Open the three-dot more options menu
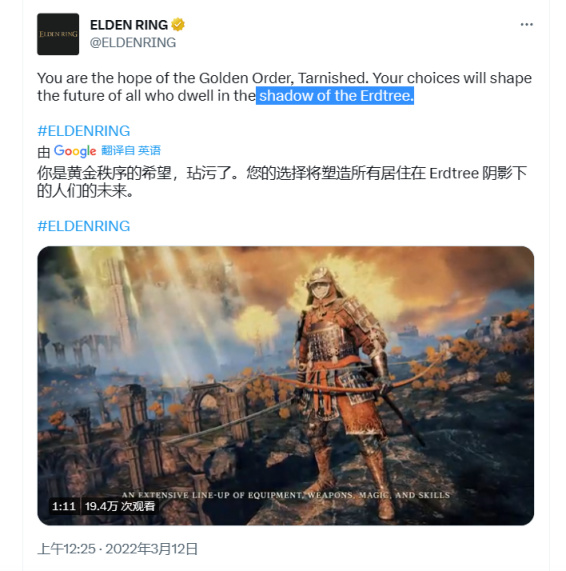The image size is (566, 571). pyautogui.click(x=526, y=24)
